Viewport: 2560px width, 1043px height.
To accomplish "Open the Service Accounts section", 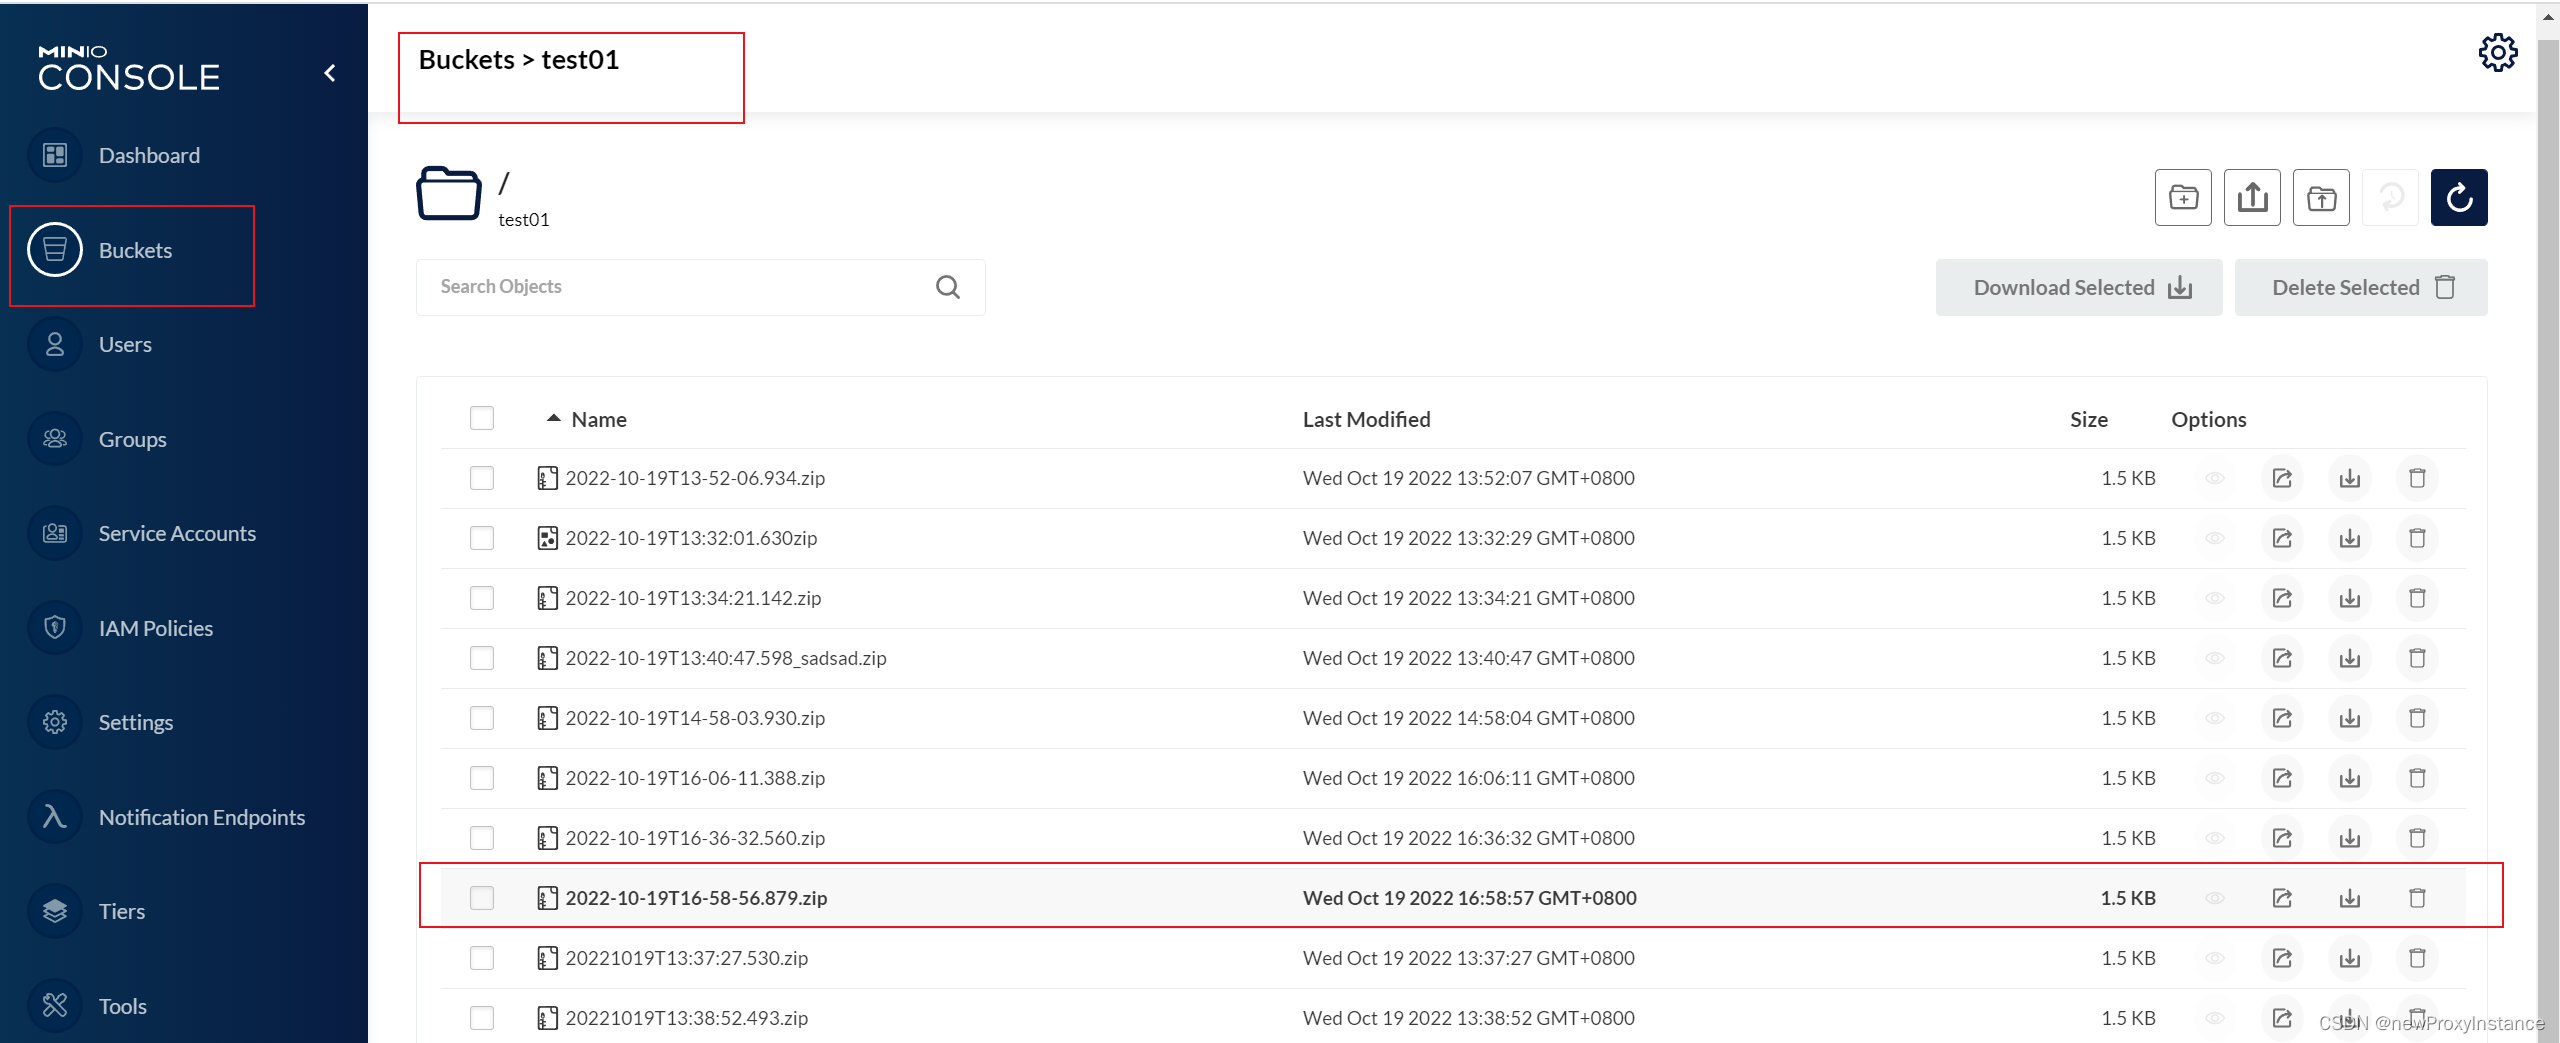I will coord(177,534).
